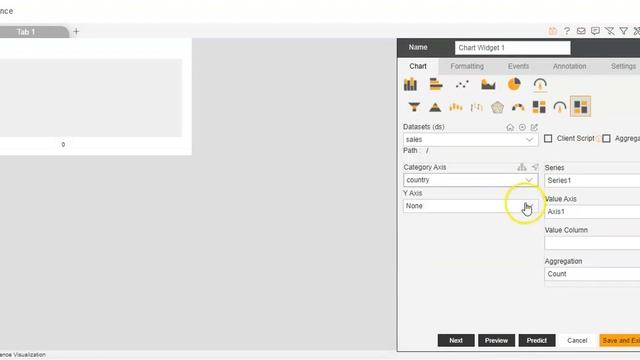Click the hierarchy icon beside Category Axis
The image size is (640, 360).
coord(522,167)
